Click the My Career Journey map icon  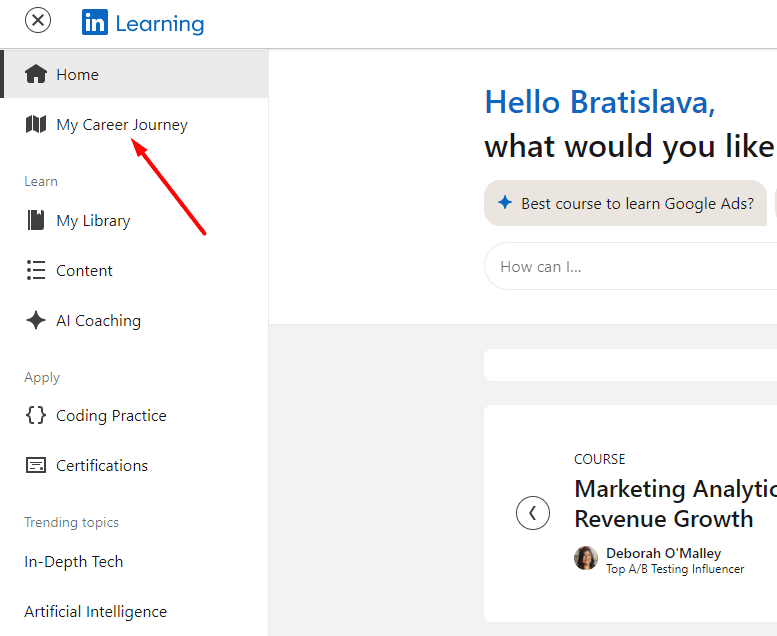(x=36, y=124)
